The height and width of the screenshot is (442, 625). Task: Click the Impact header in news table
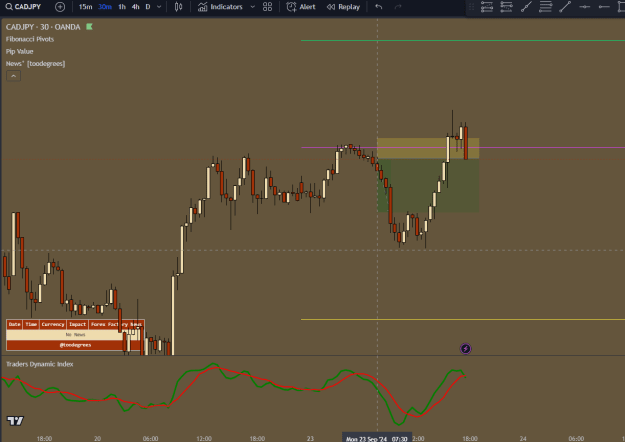coord(77,324)
